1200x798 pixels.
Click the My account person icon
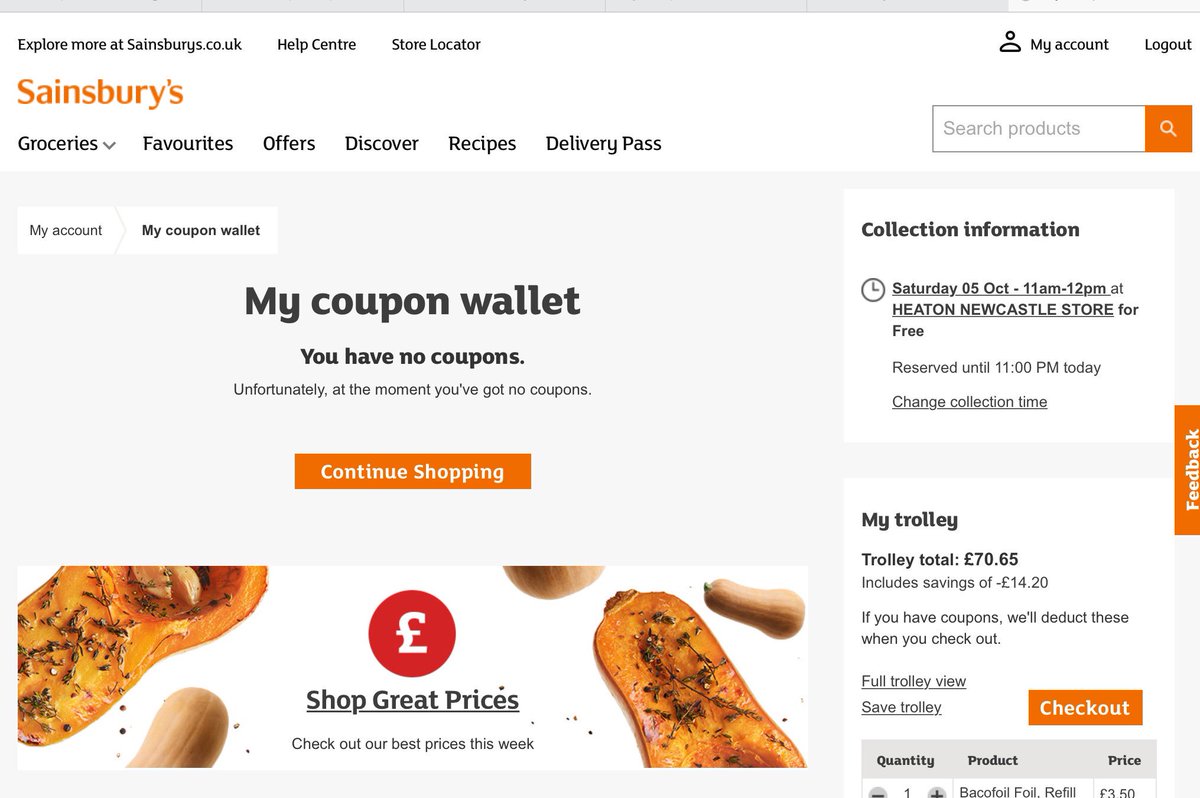pyautogui.click(x=1010, y=43)
